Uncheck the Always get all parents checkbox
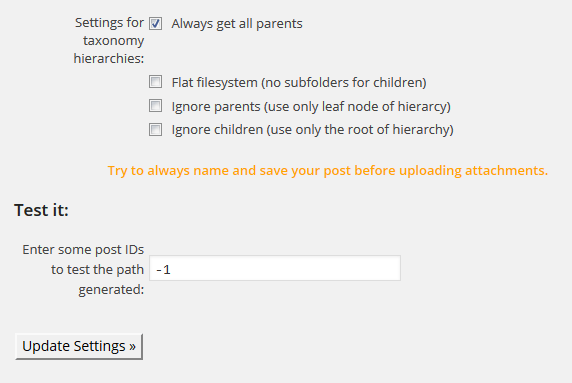572x383 pixels. [x=155, y=24]
